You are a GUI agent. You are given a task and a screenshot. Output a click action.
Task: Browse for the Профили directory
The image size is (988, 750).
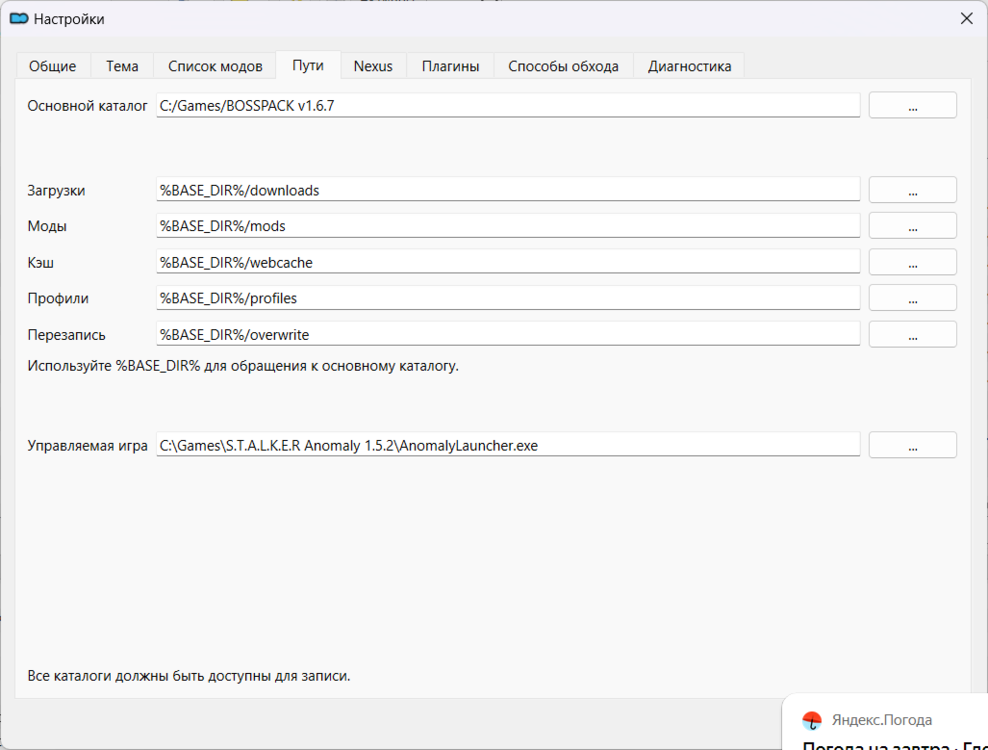click(x=912, y=298)
